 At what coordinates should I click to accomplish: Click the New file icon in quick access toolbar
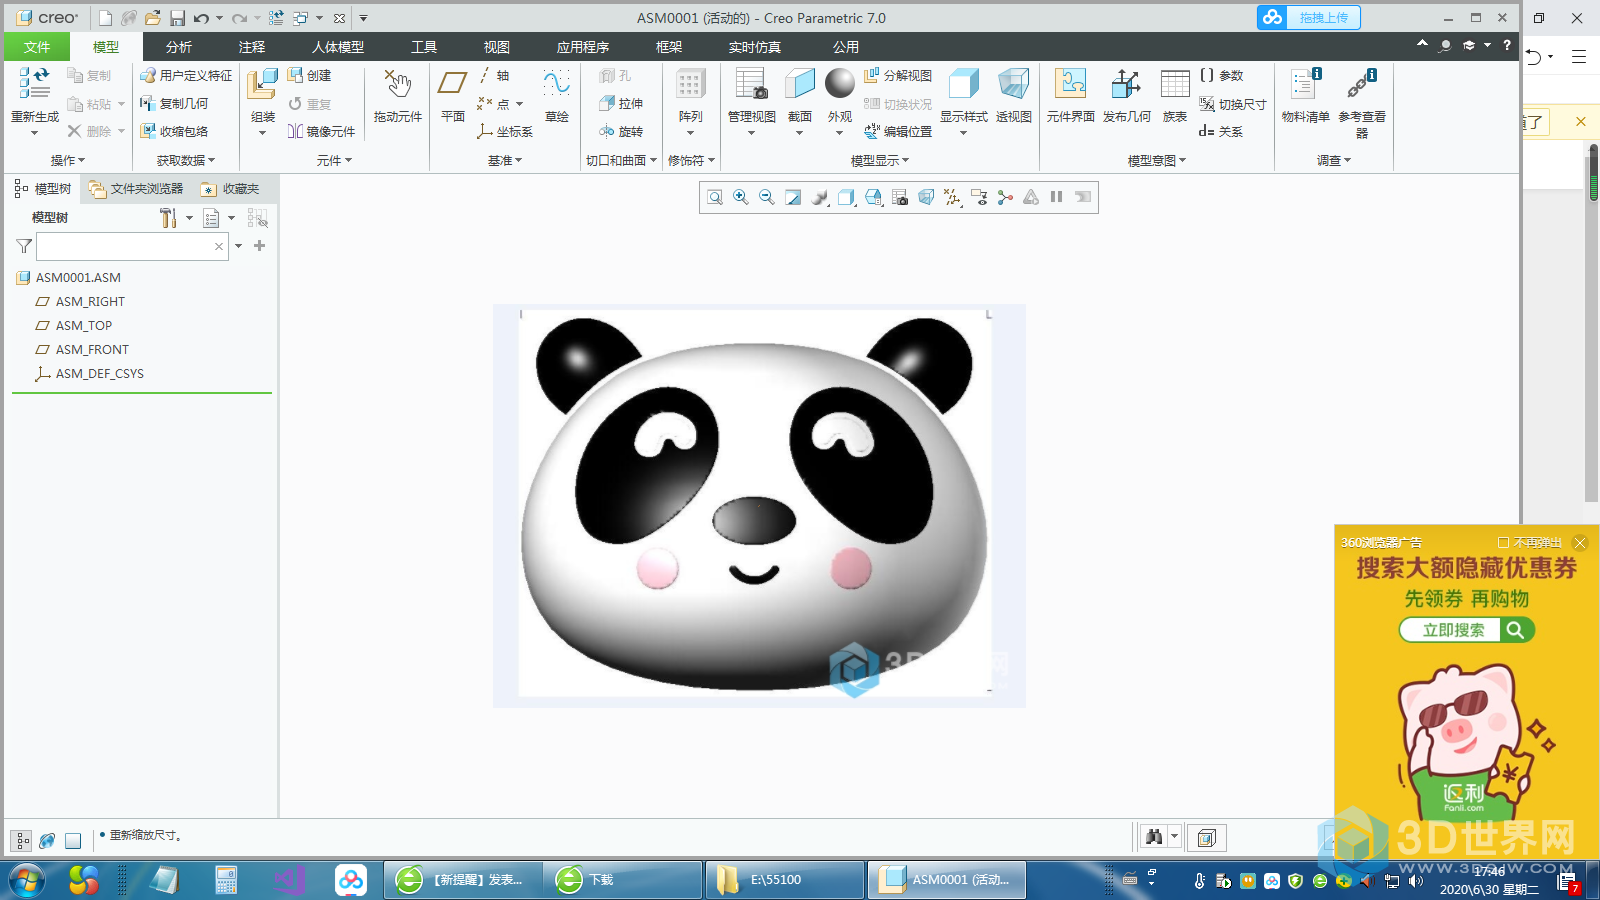pyautogui.click(x=105, y=18)
